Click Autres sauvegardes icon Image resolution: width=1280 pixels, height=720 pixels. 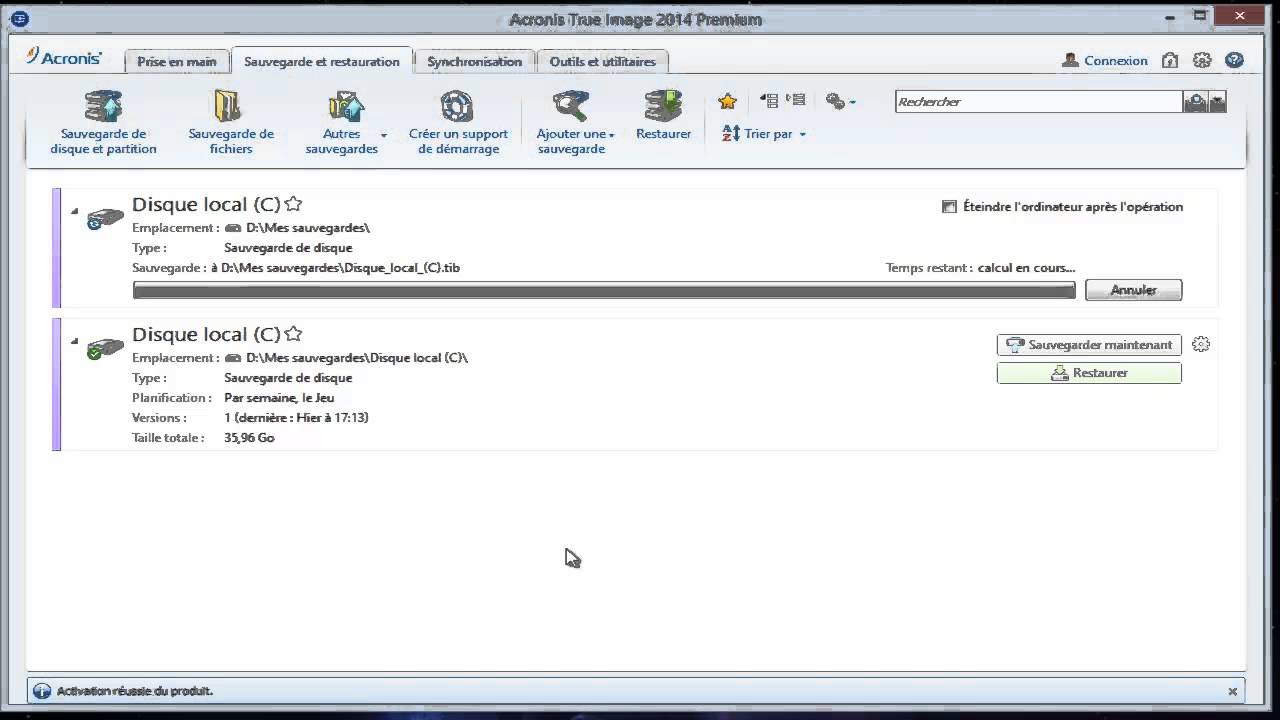tap(345, 106)
